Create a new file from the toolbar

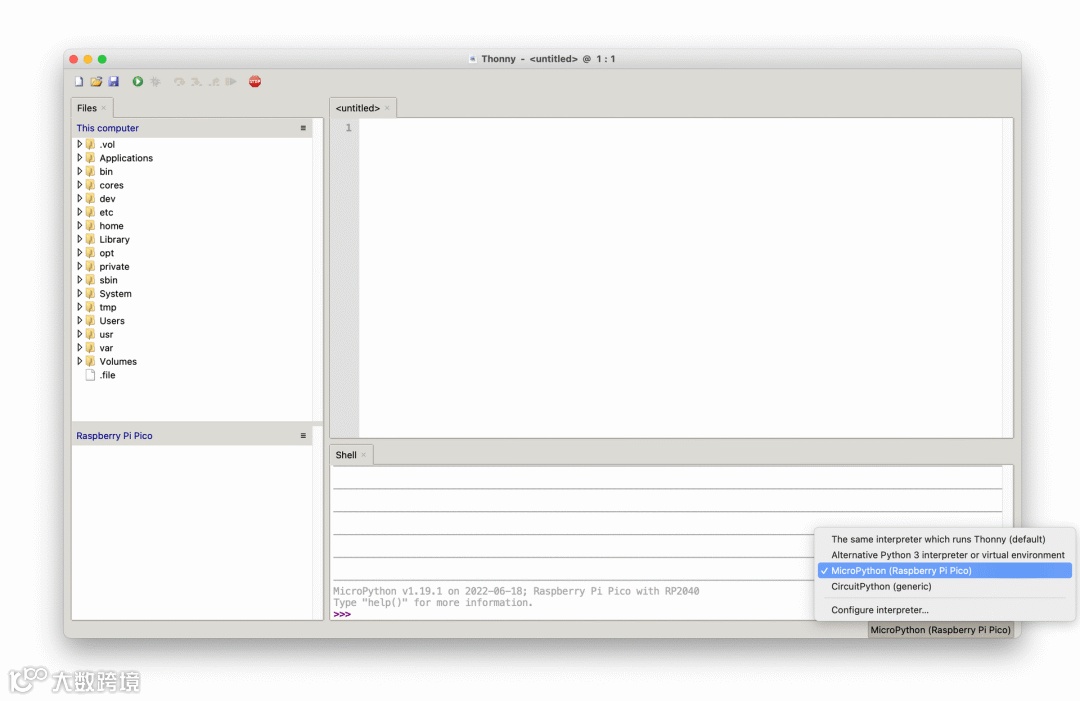click(79, 81)
